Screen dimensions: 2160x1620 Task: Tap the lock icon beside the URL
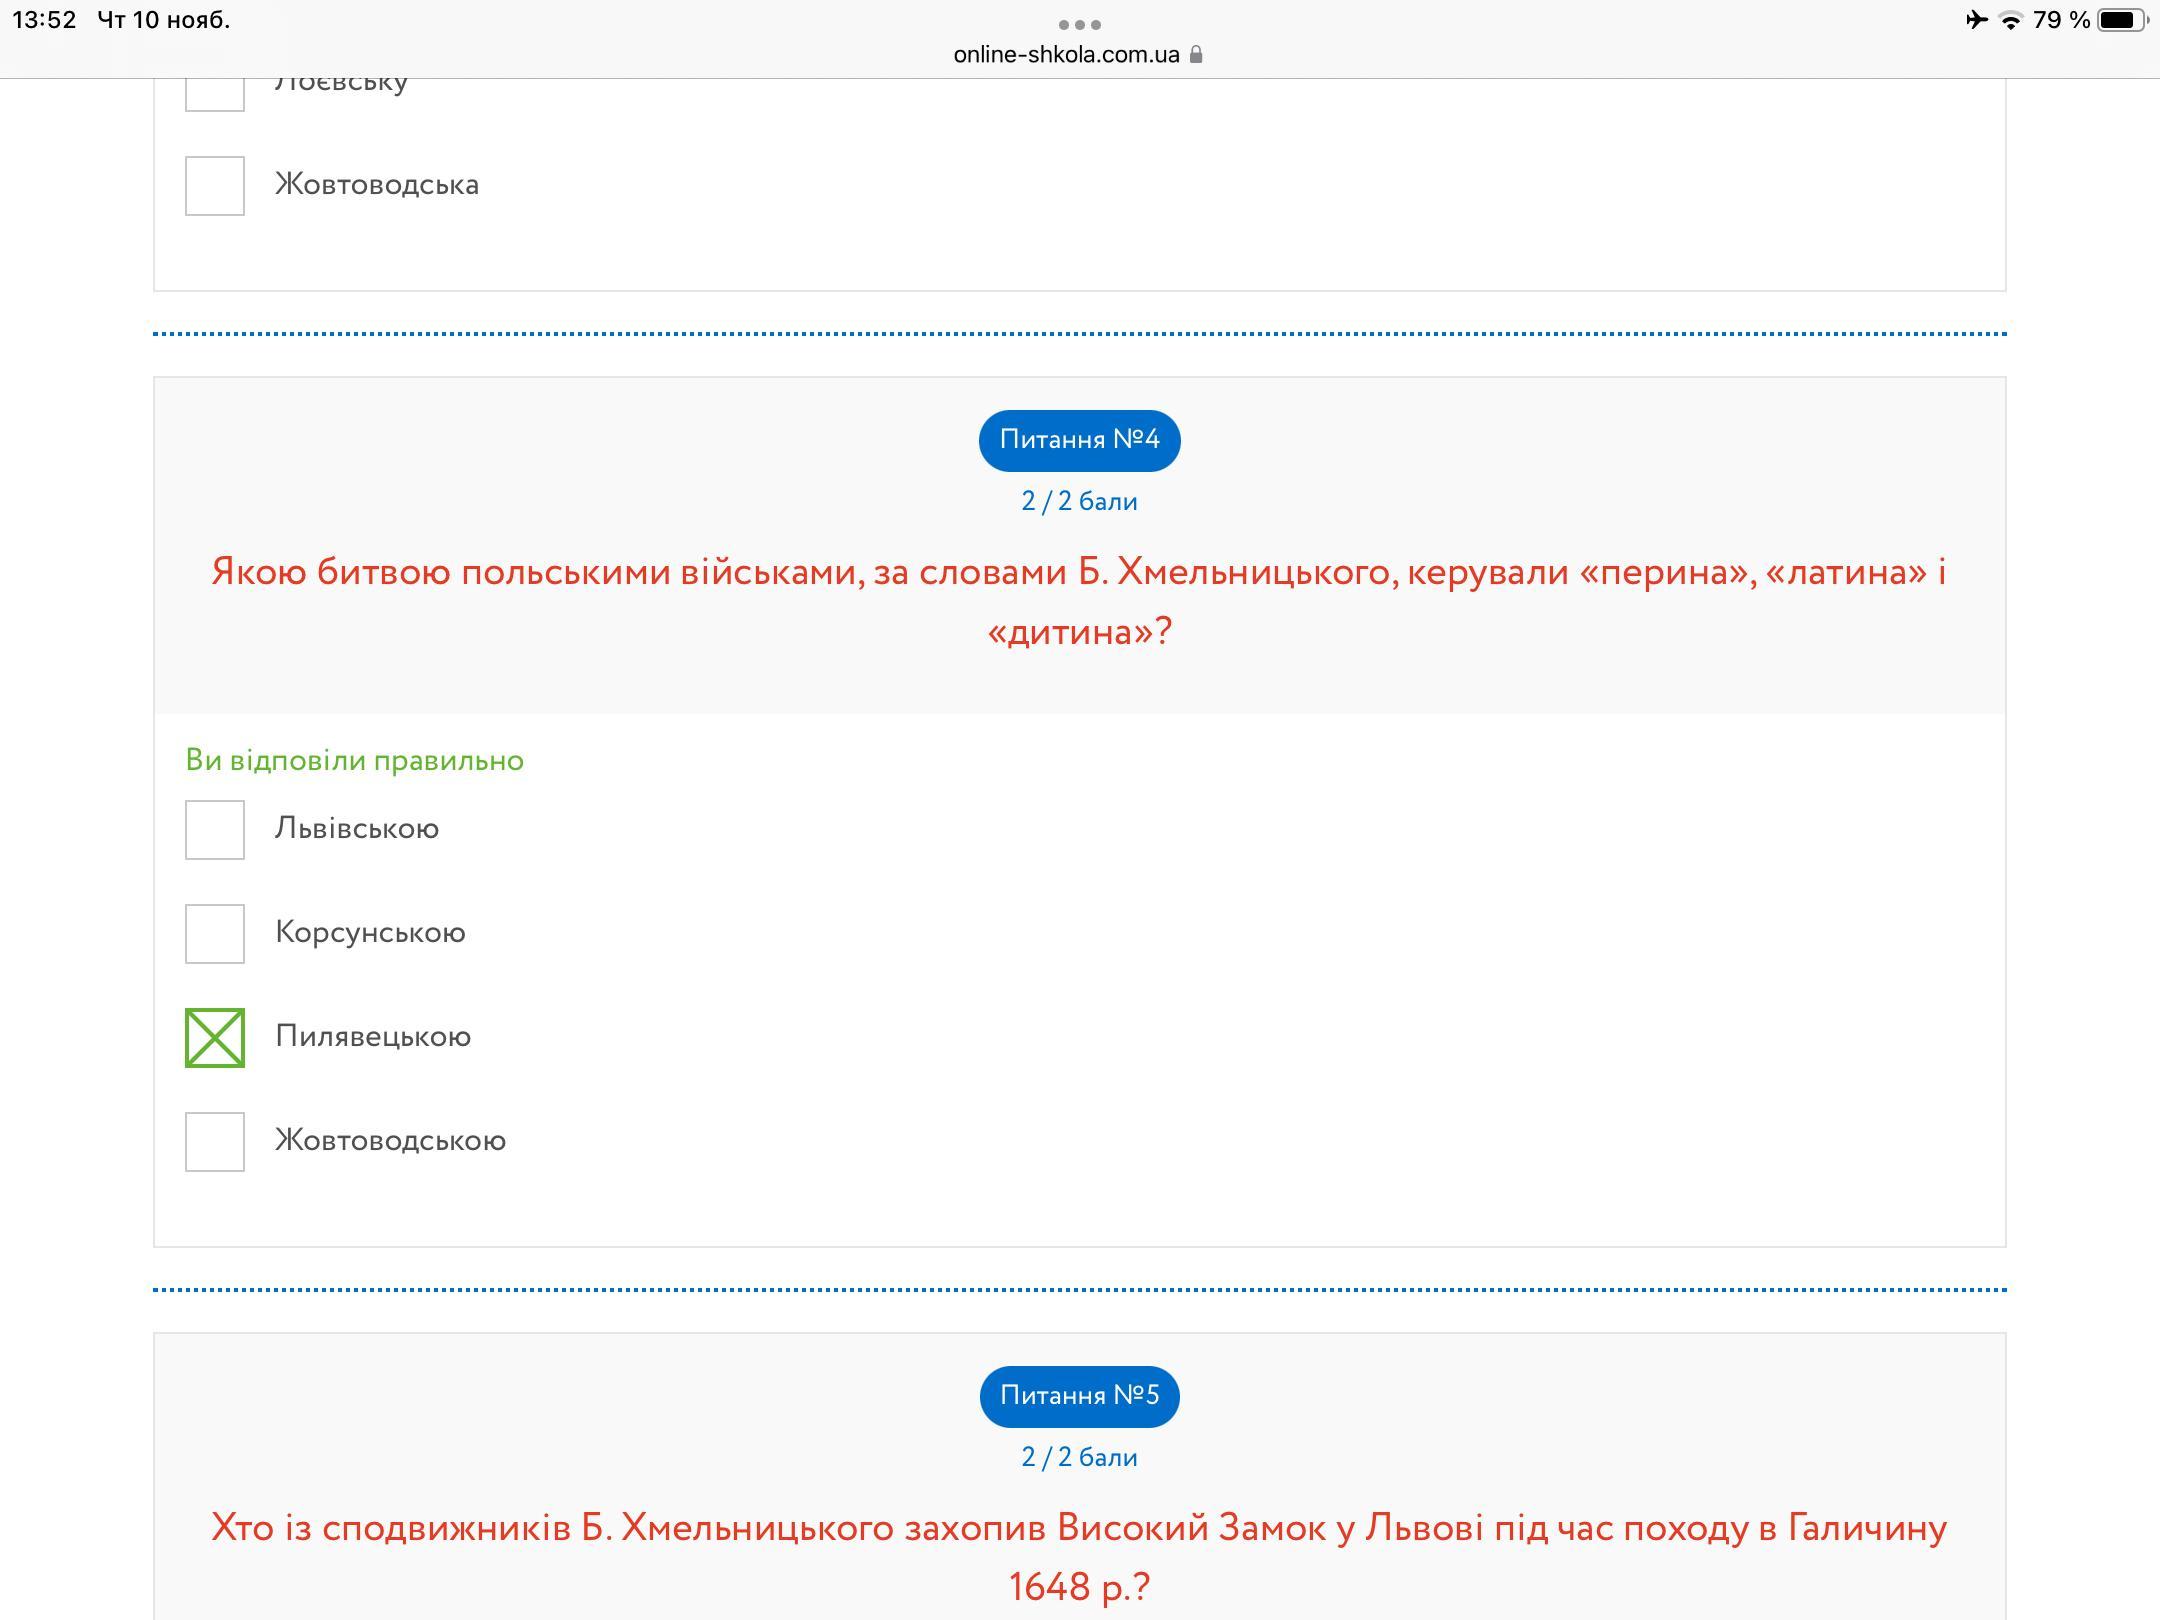(1196, 55)
